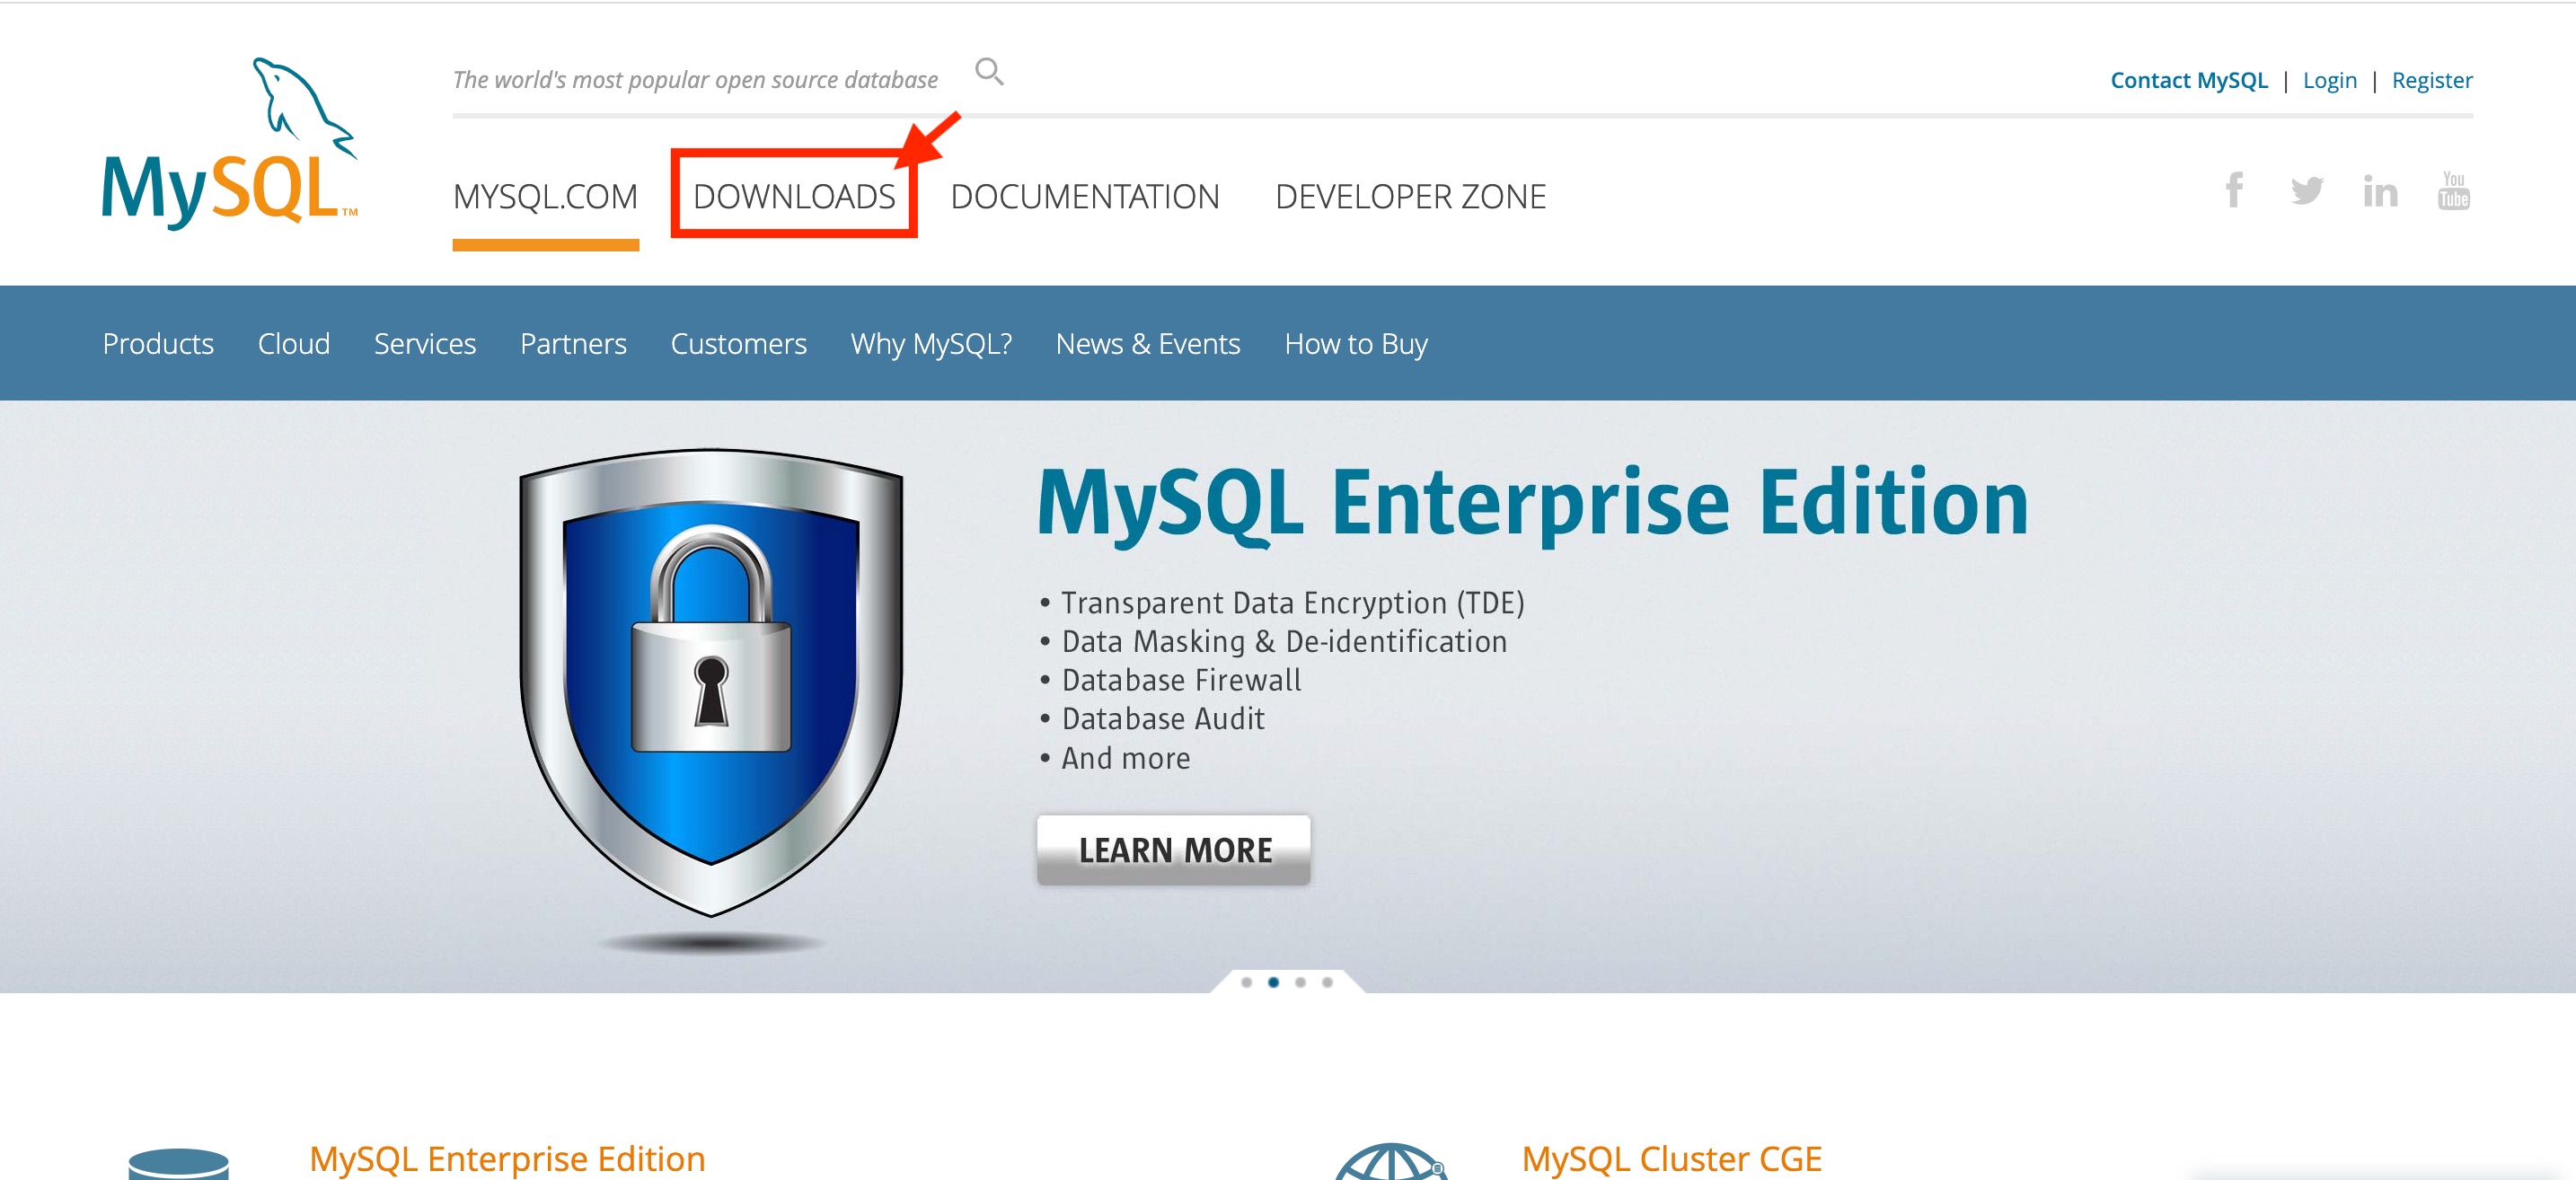Image resolution: width=2576 pixels, height=1180 pixels.
Task: Open the Services navigation menu
Action: pos(425,343)
